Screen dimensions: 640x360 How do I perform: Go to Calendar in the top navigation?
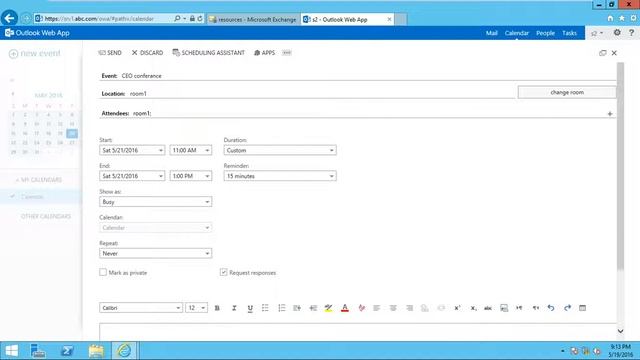[517, 33]
